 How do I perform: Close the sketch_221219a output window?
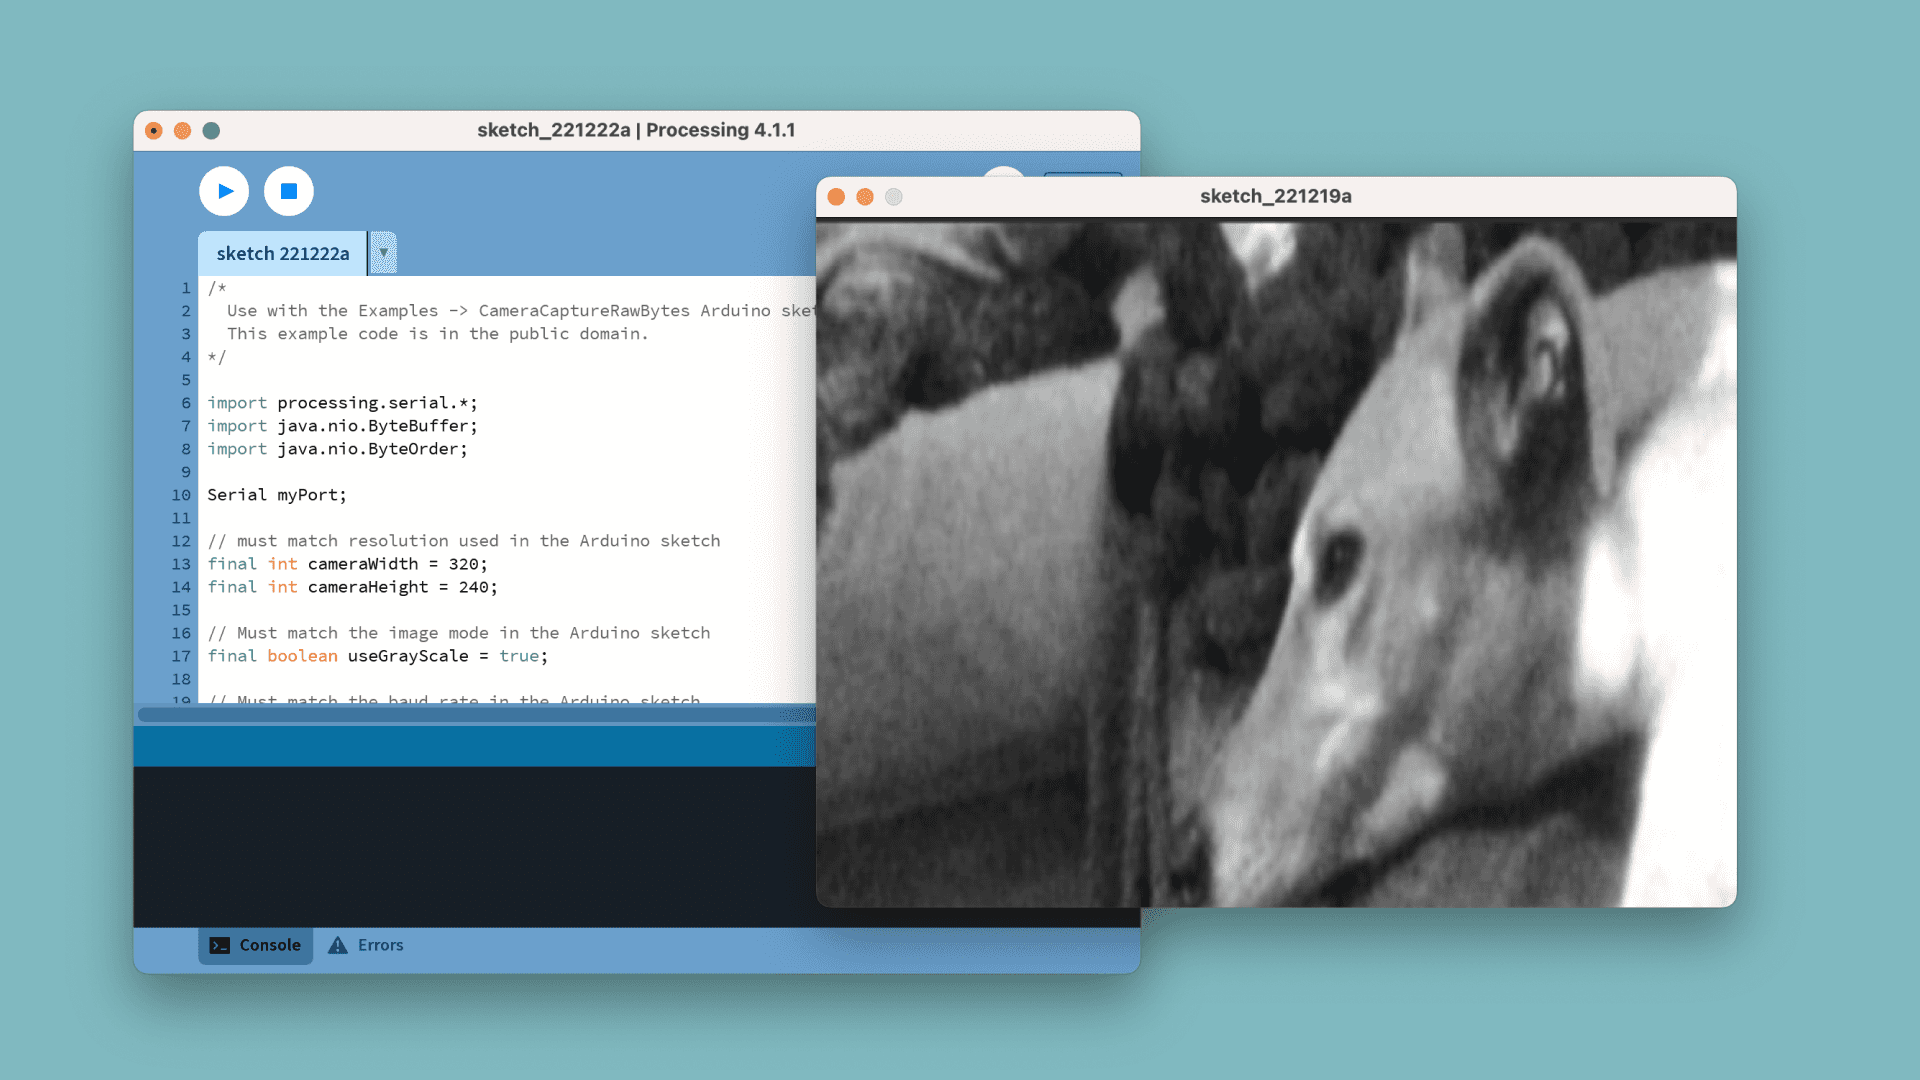point(836,197)
